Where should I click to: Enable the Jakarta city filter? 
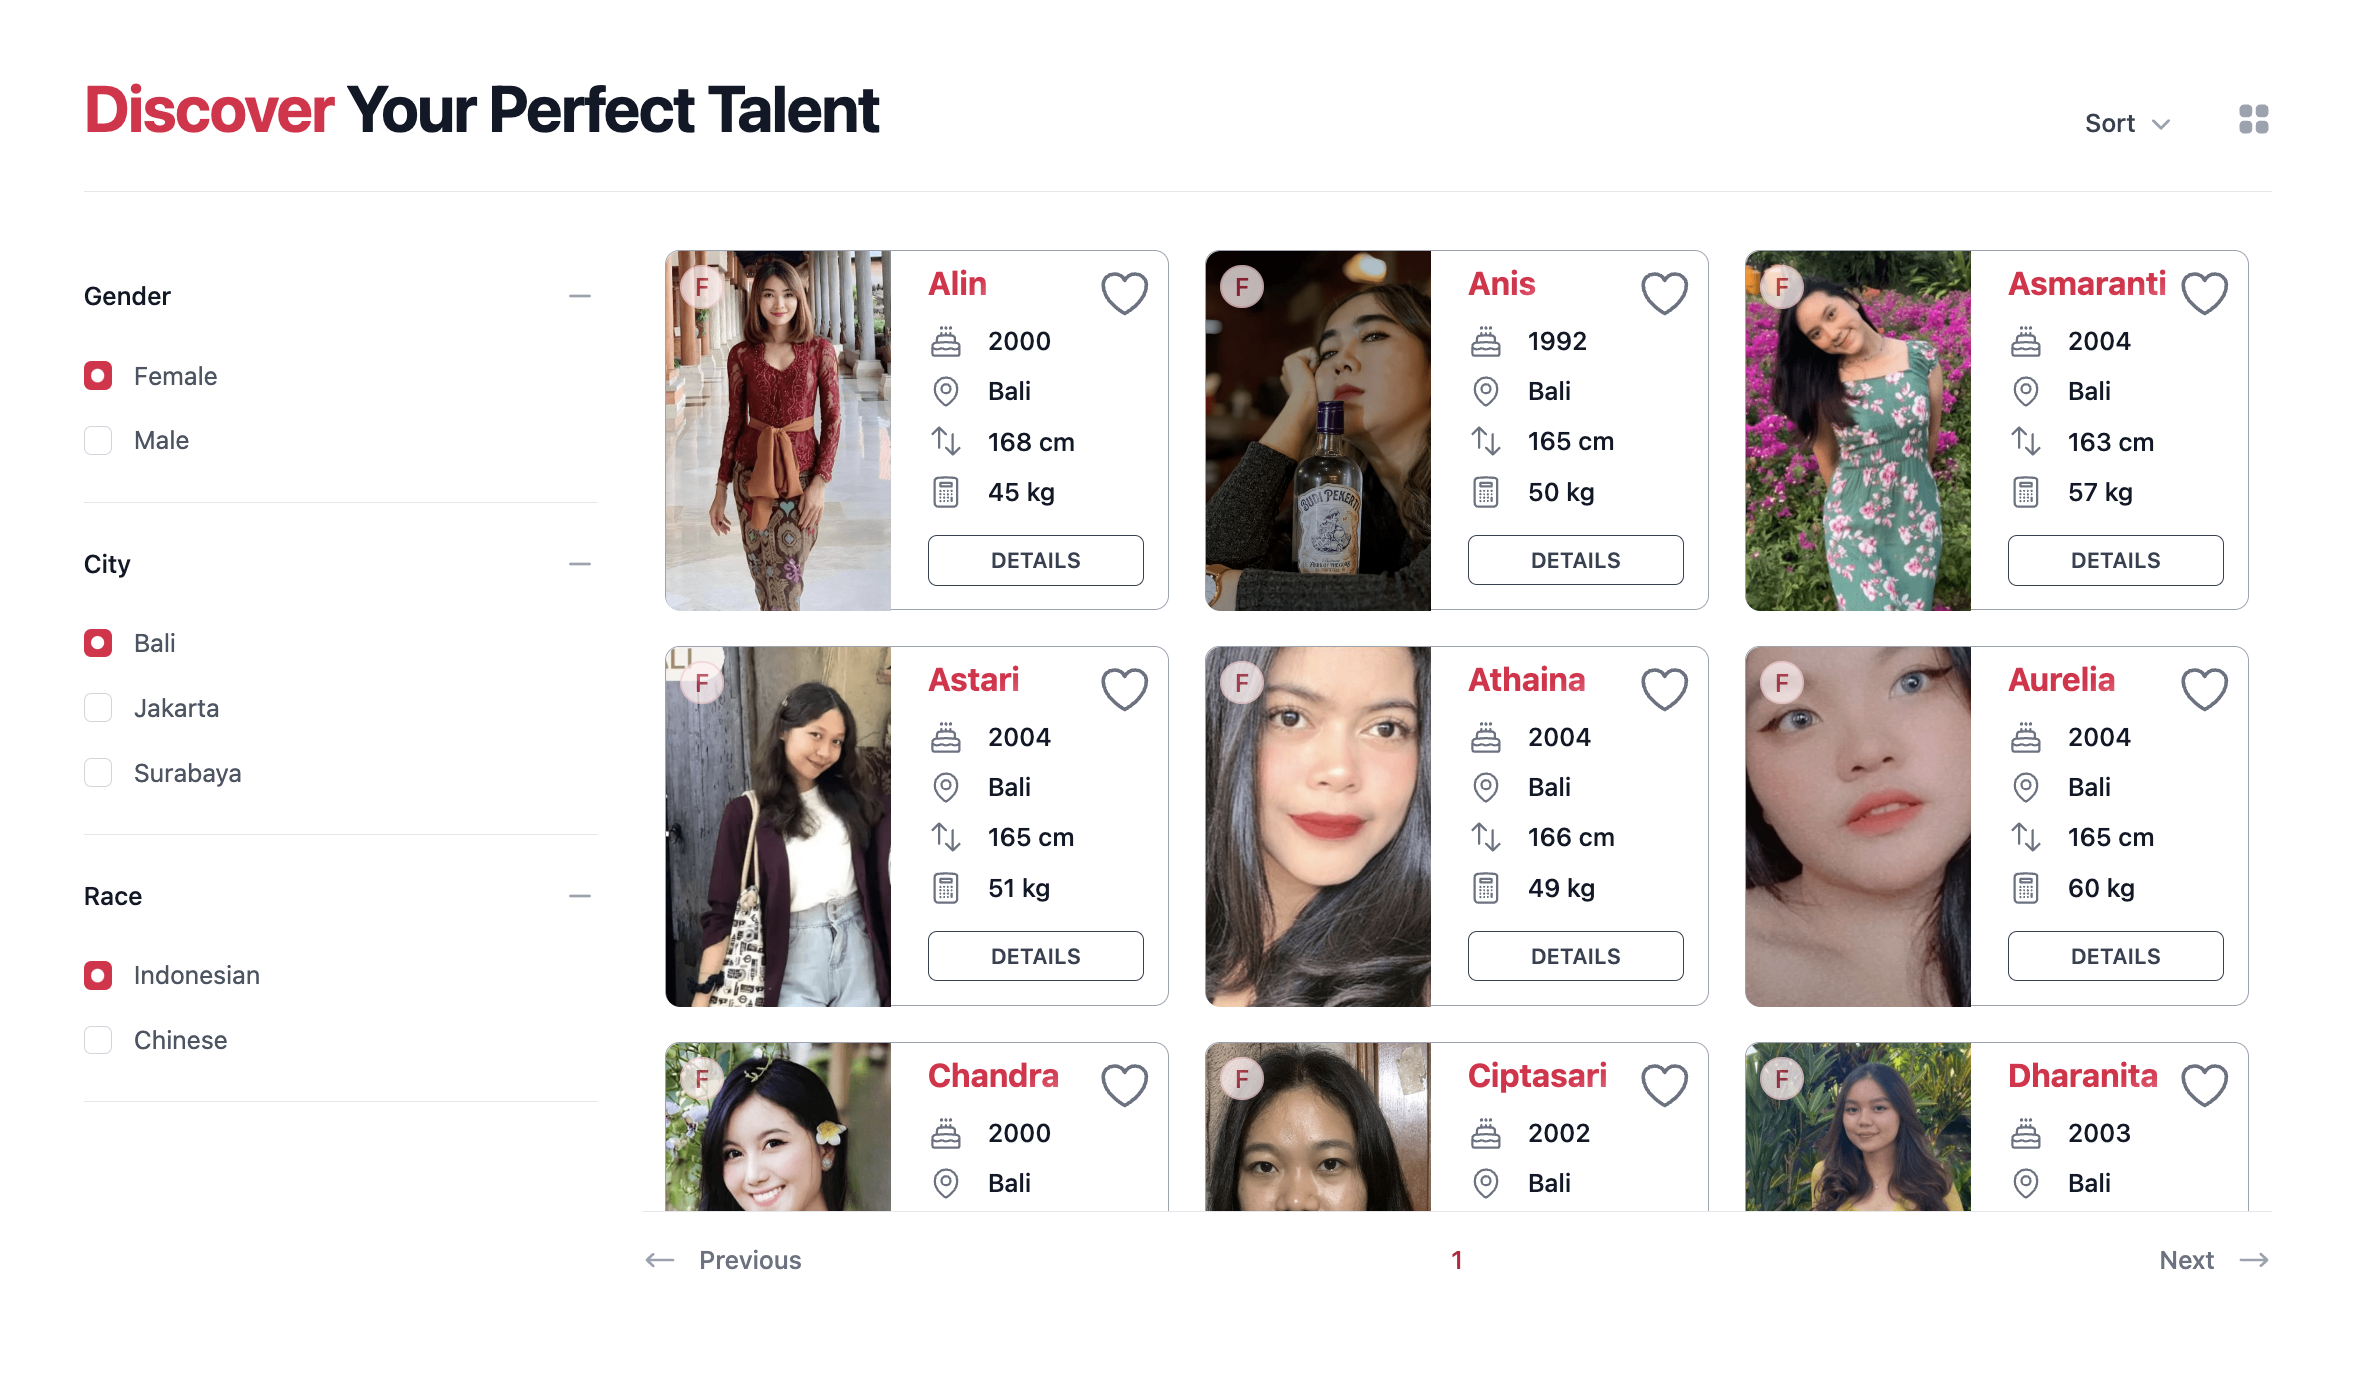(98, 707)
